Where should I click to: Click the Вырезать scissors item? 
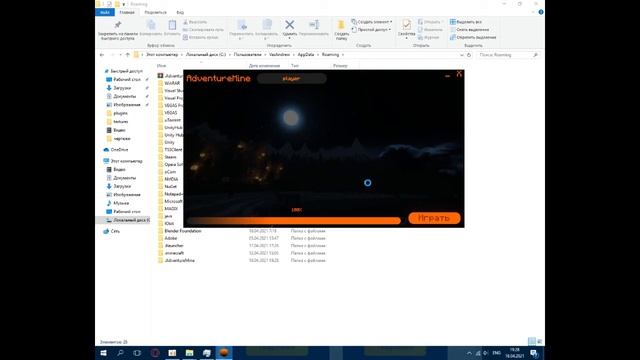(x=196, y=22)
